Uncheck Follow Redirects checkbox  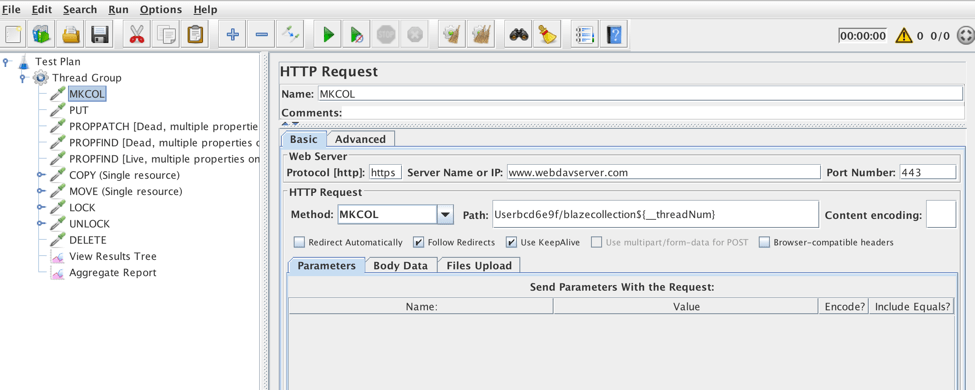coord(418,242)
